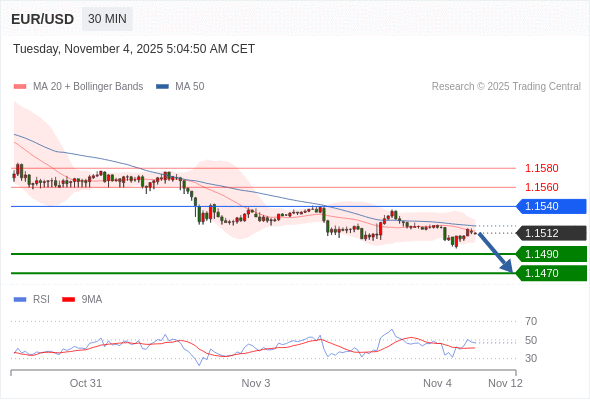Click the chart timestamp text
The image size is (590, 400).
pyautogui.click(x=134, y=49)
